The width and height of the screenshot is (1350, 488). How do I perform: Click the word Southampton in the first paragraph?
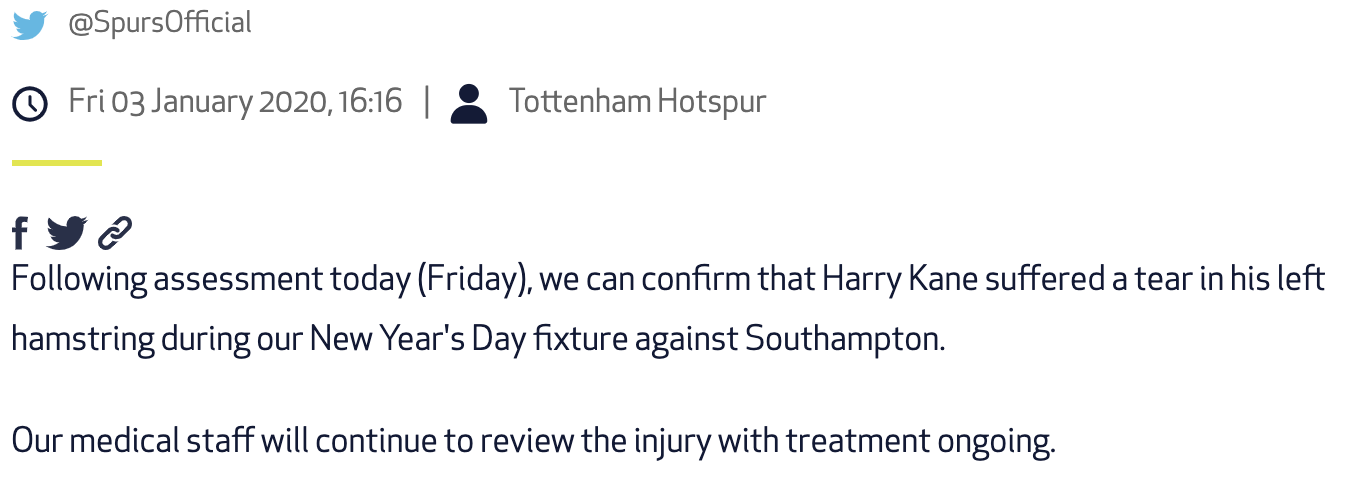[x=843, y=339]
